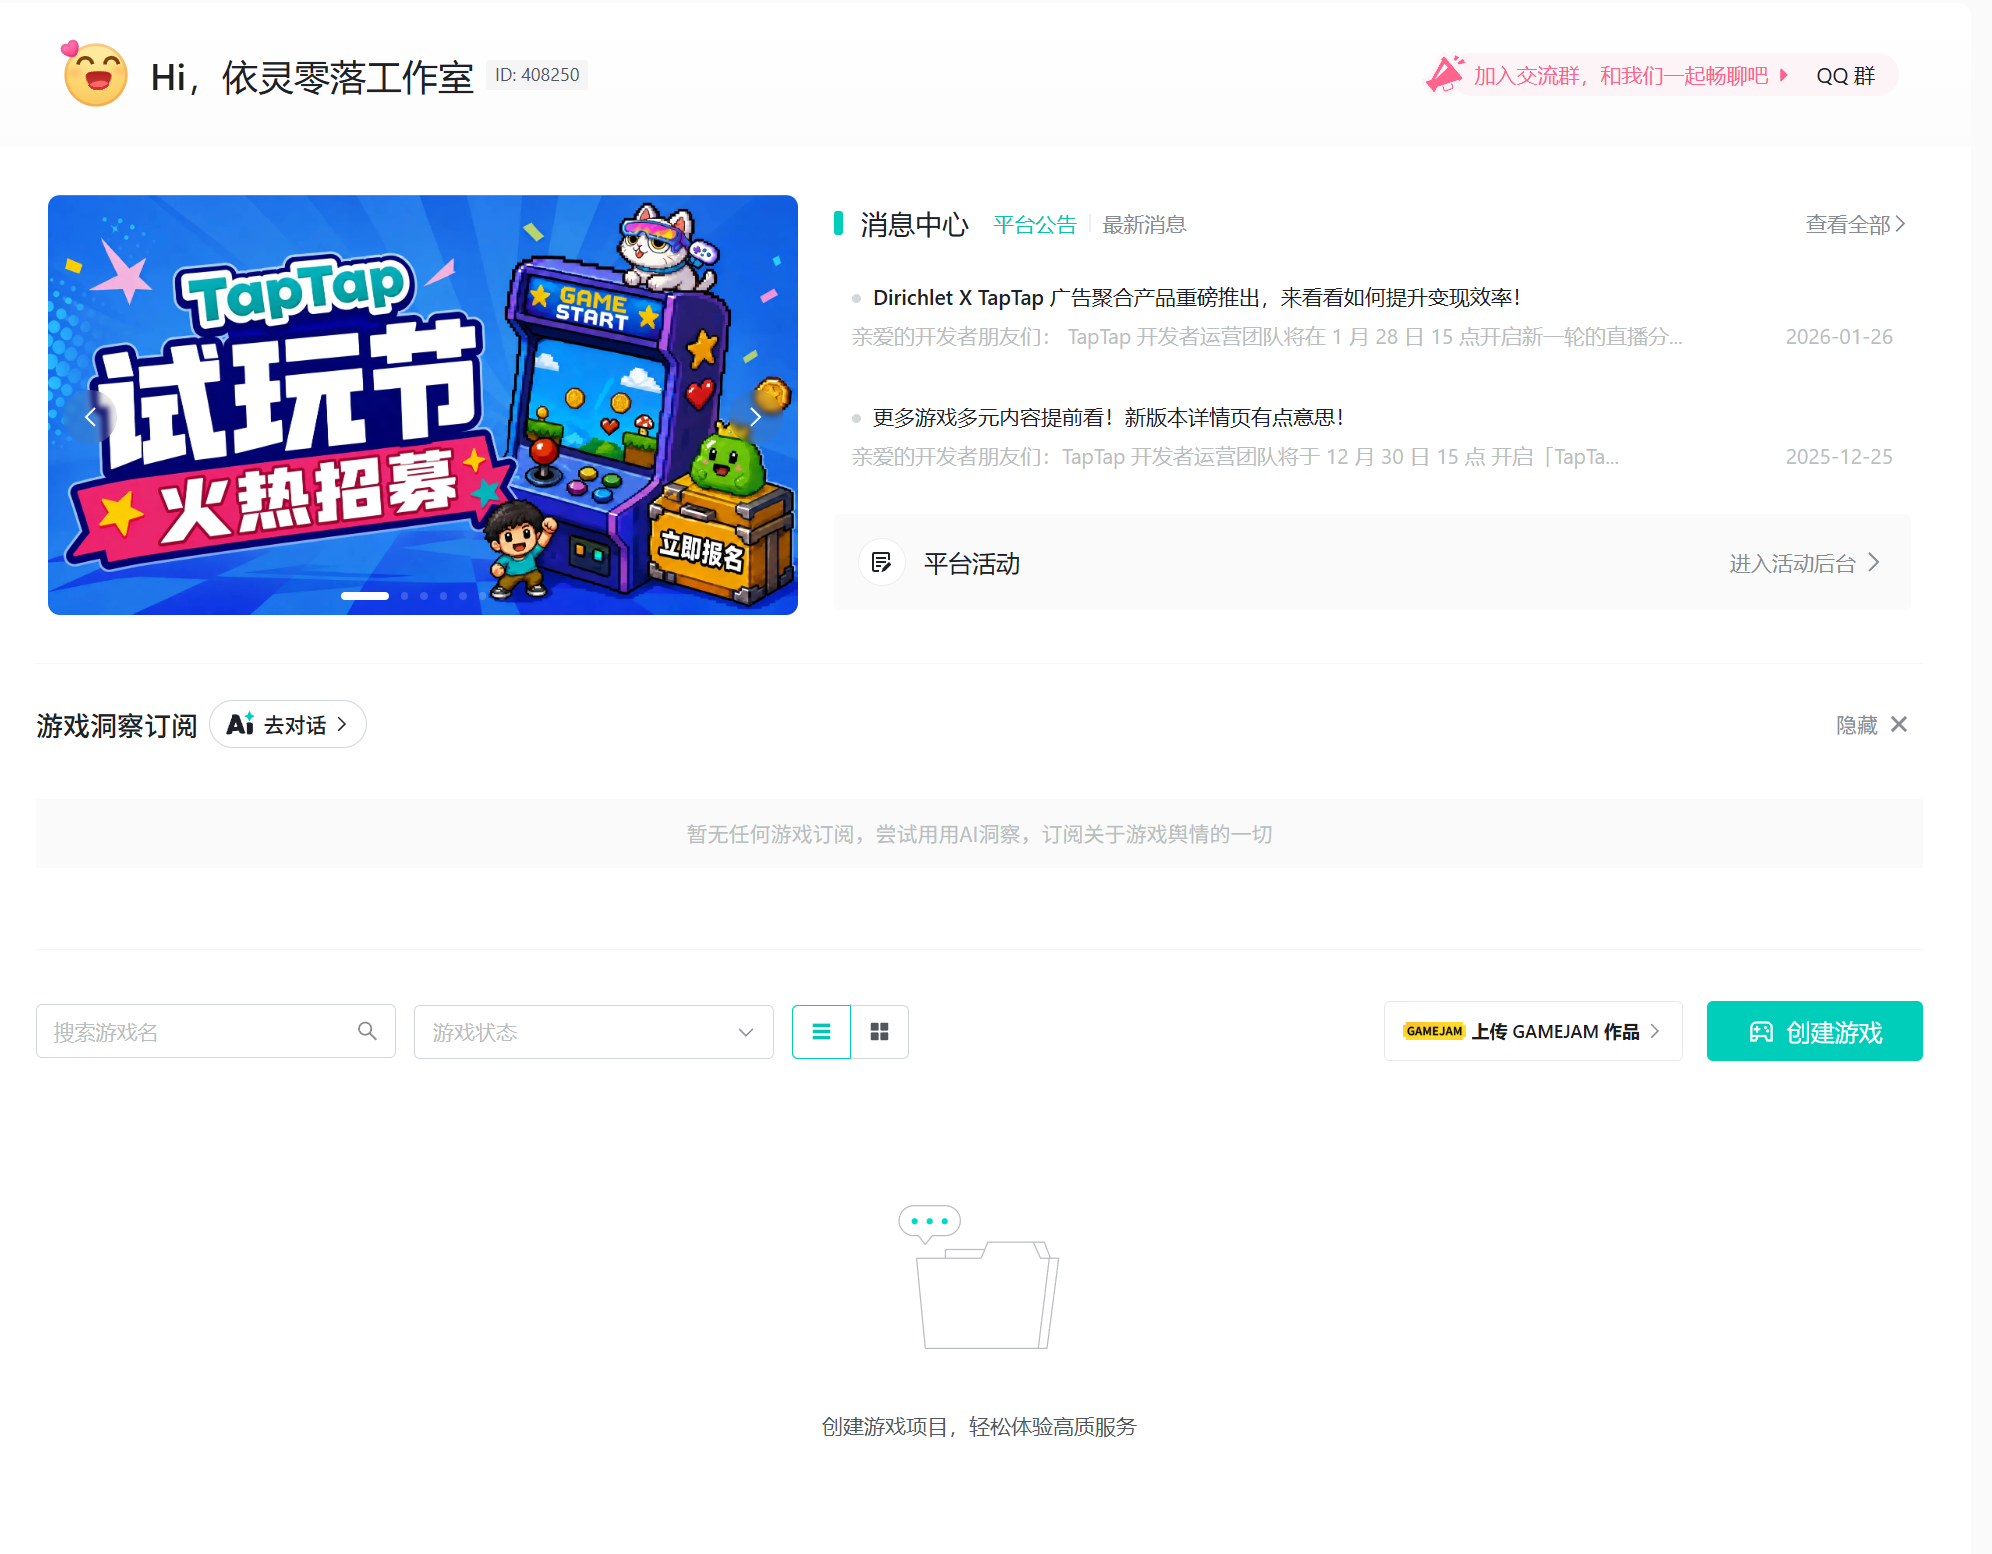Switch to the 平台公告 tab
Screen dimensions: 1992x1554
(x=1035, y=225)
